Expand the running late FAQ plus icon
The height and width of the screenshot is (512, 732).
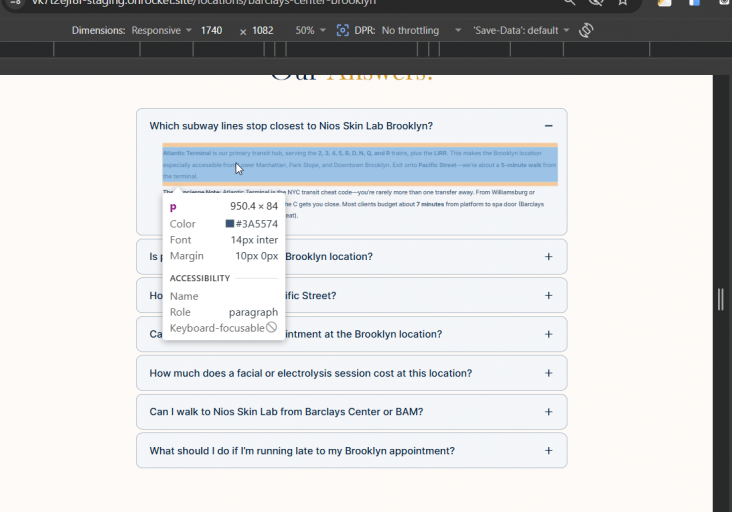pyautogui.click(x=549, y=450)
